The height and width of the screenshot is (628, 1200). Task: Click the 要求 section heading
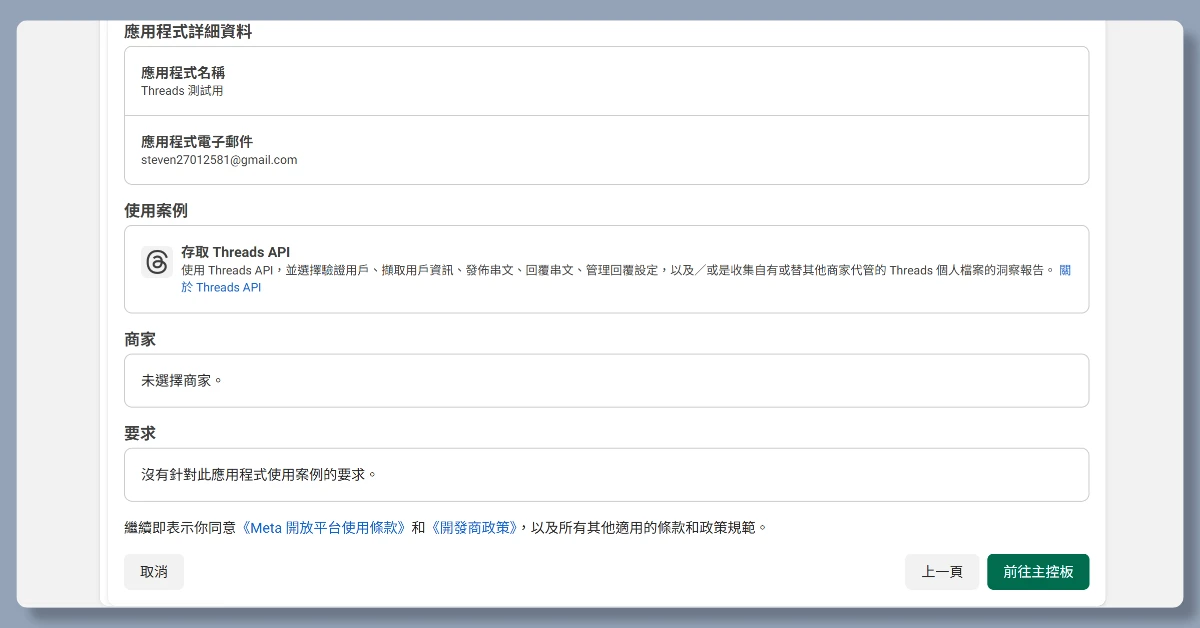pos(140,434)
